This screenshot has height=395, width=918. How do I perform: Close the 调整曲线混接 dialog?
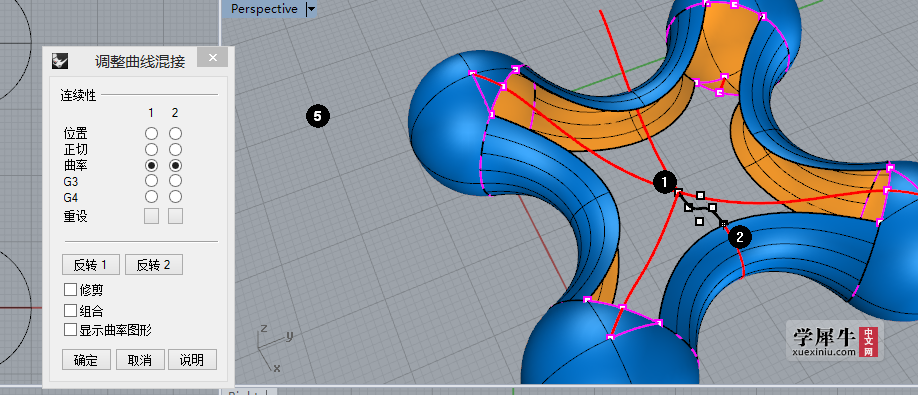tap(213, 57)
